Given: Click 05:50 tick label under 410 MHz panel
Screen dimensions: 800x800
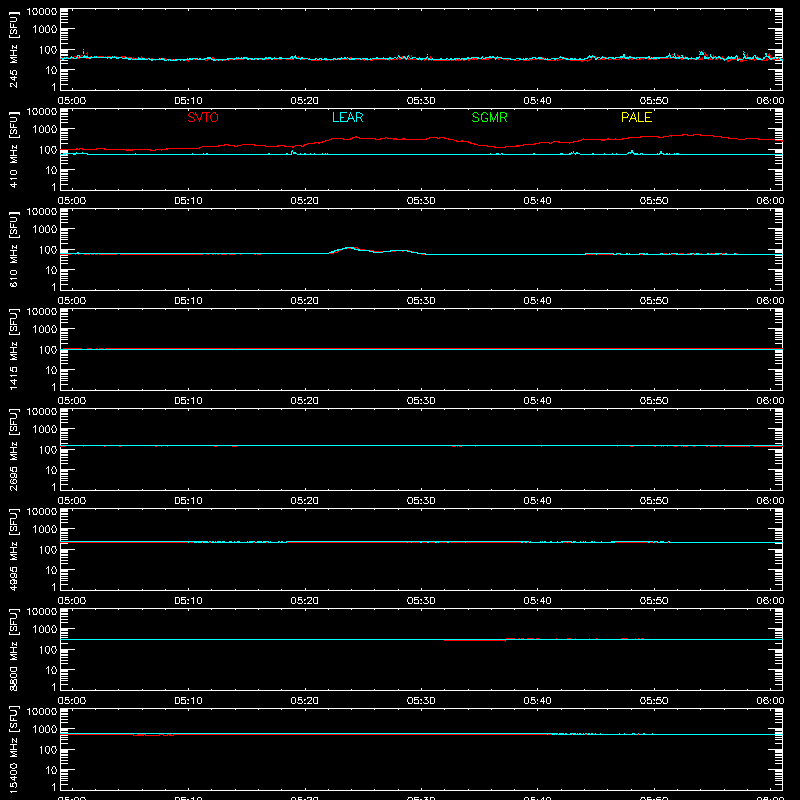Looking at the screenshot, I should pyautogui.click(x=654, y=201).
